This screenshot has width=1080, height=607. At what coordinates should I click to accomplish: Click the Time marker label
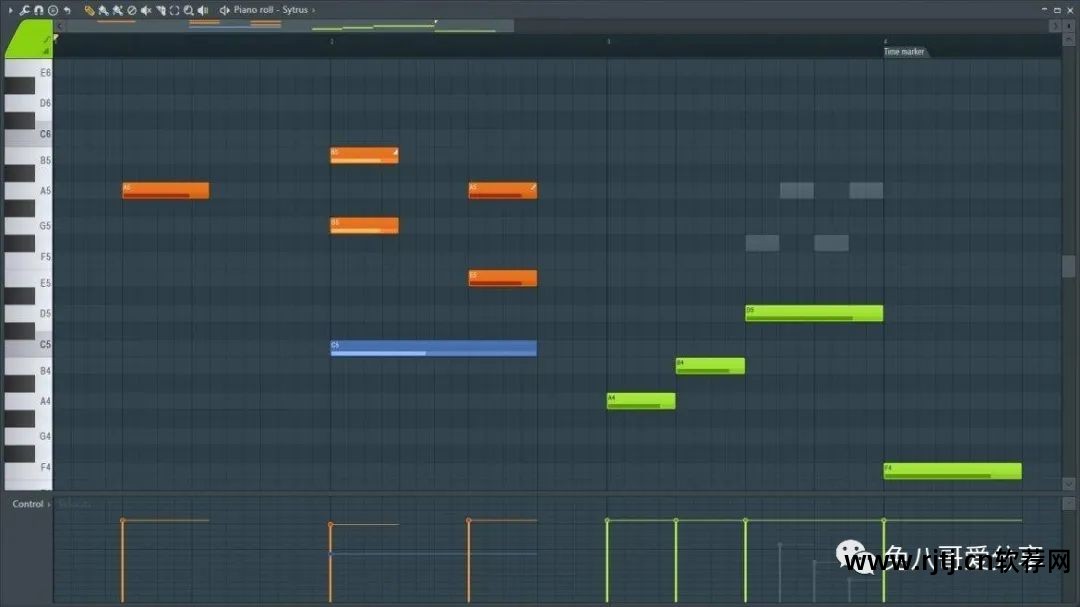pyautogui.click(x=904, y=52)
